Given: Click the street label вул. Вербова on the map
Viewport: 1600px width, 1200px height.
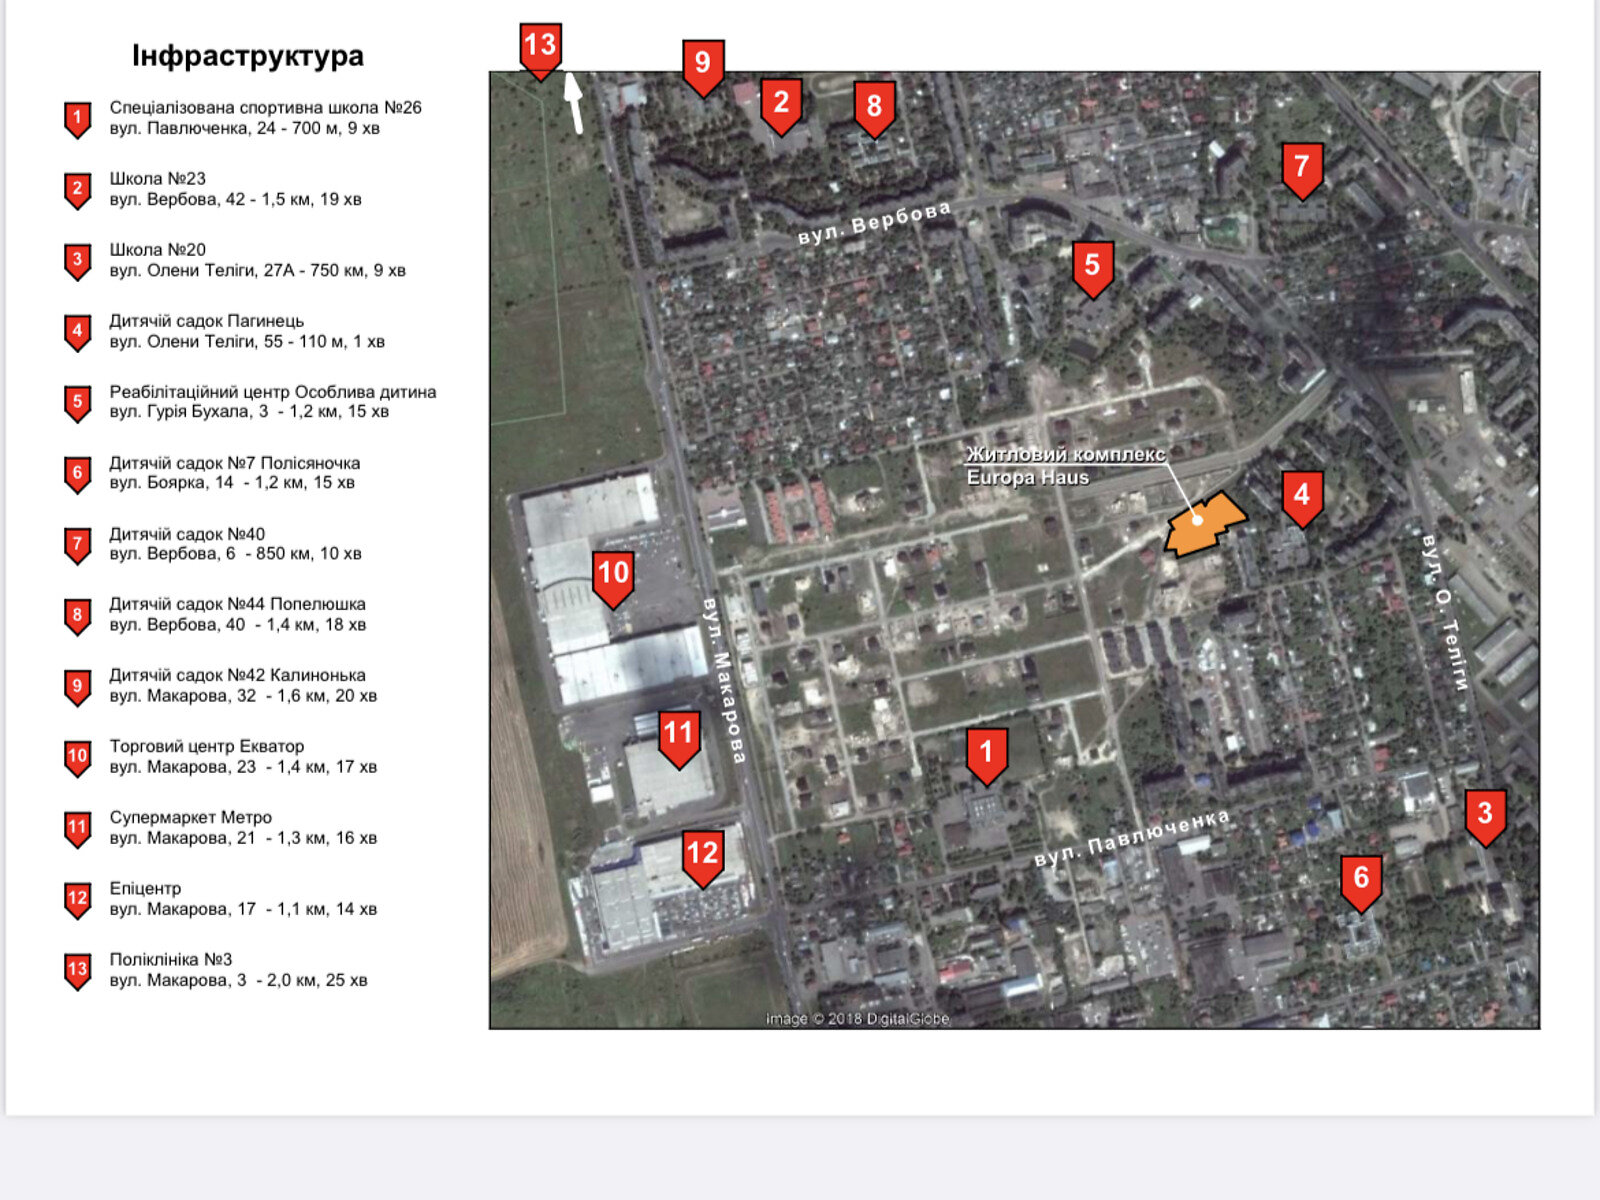Looking at the screenshot, I should [874, 223].
